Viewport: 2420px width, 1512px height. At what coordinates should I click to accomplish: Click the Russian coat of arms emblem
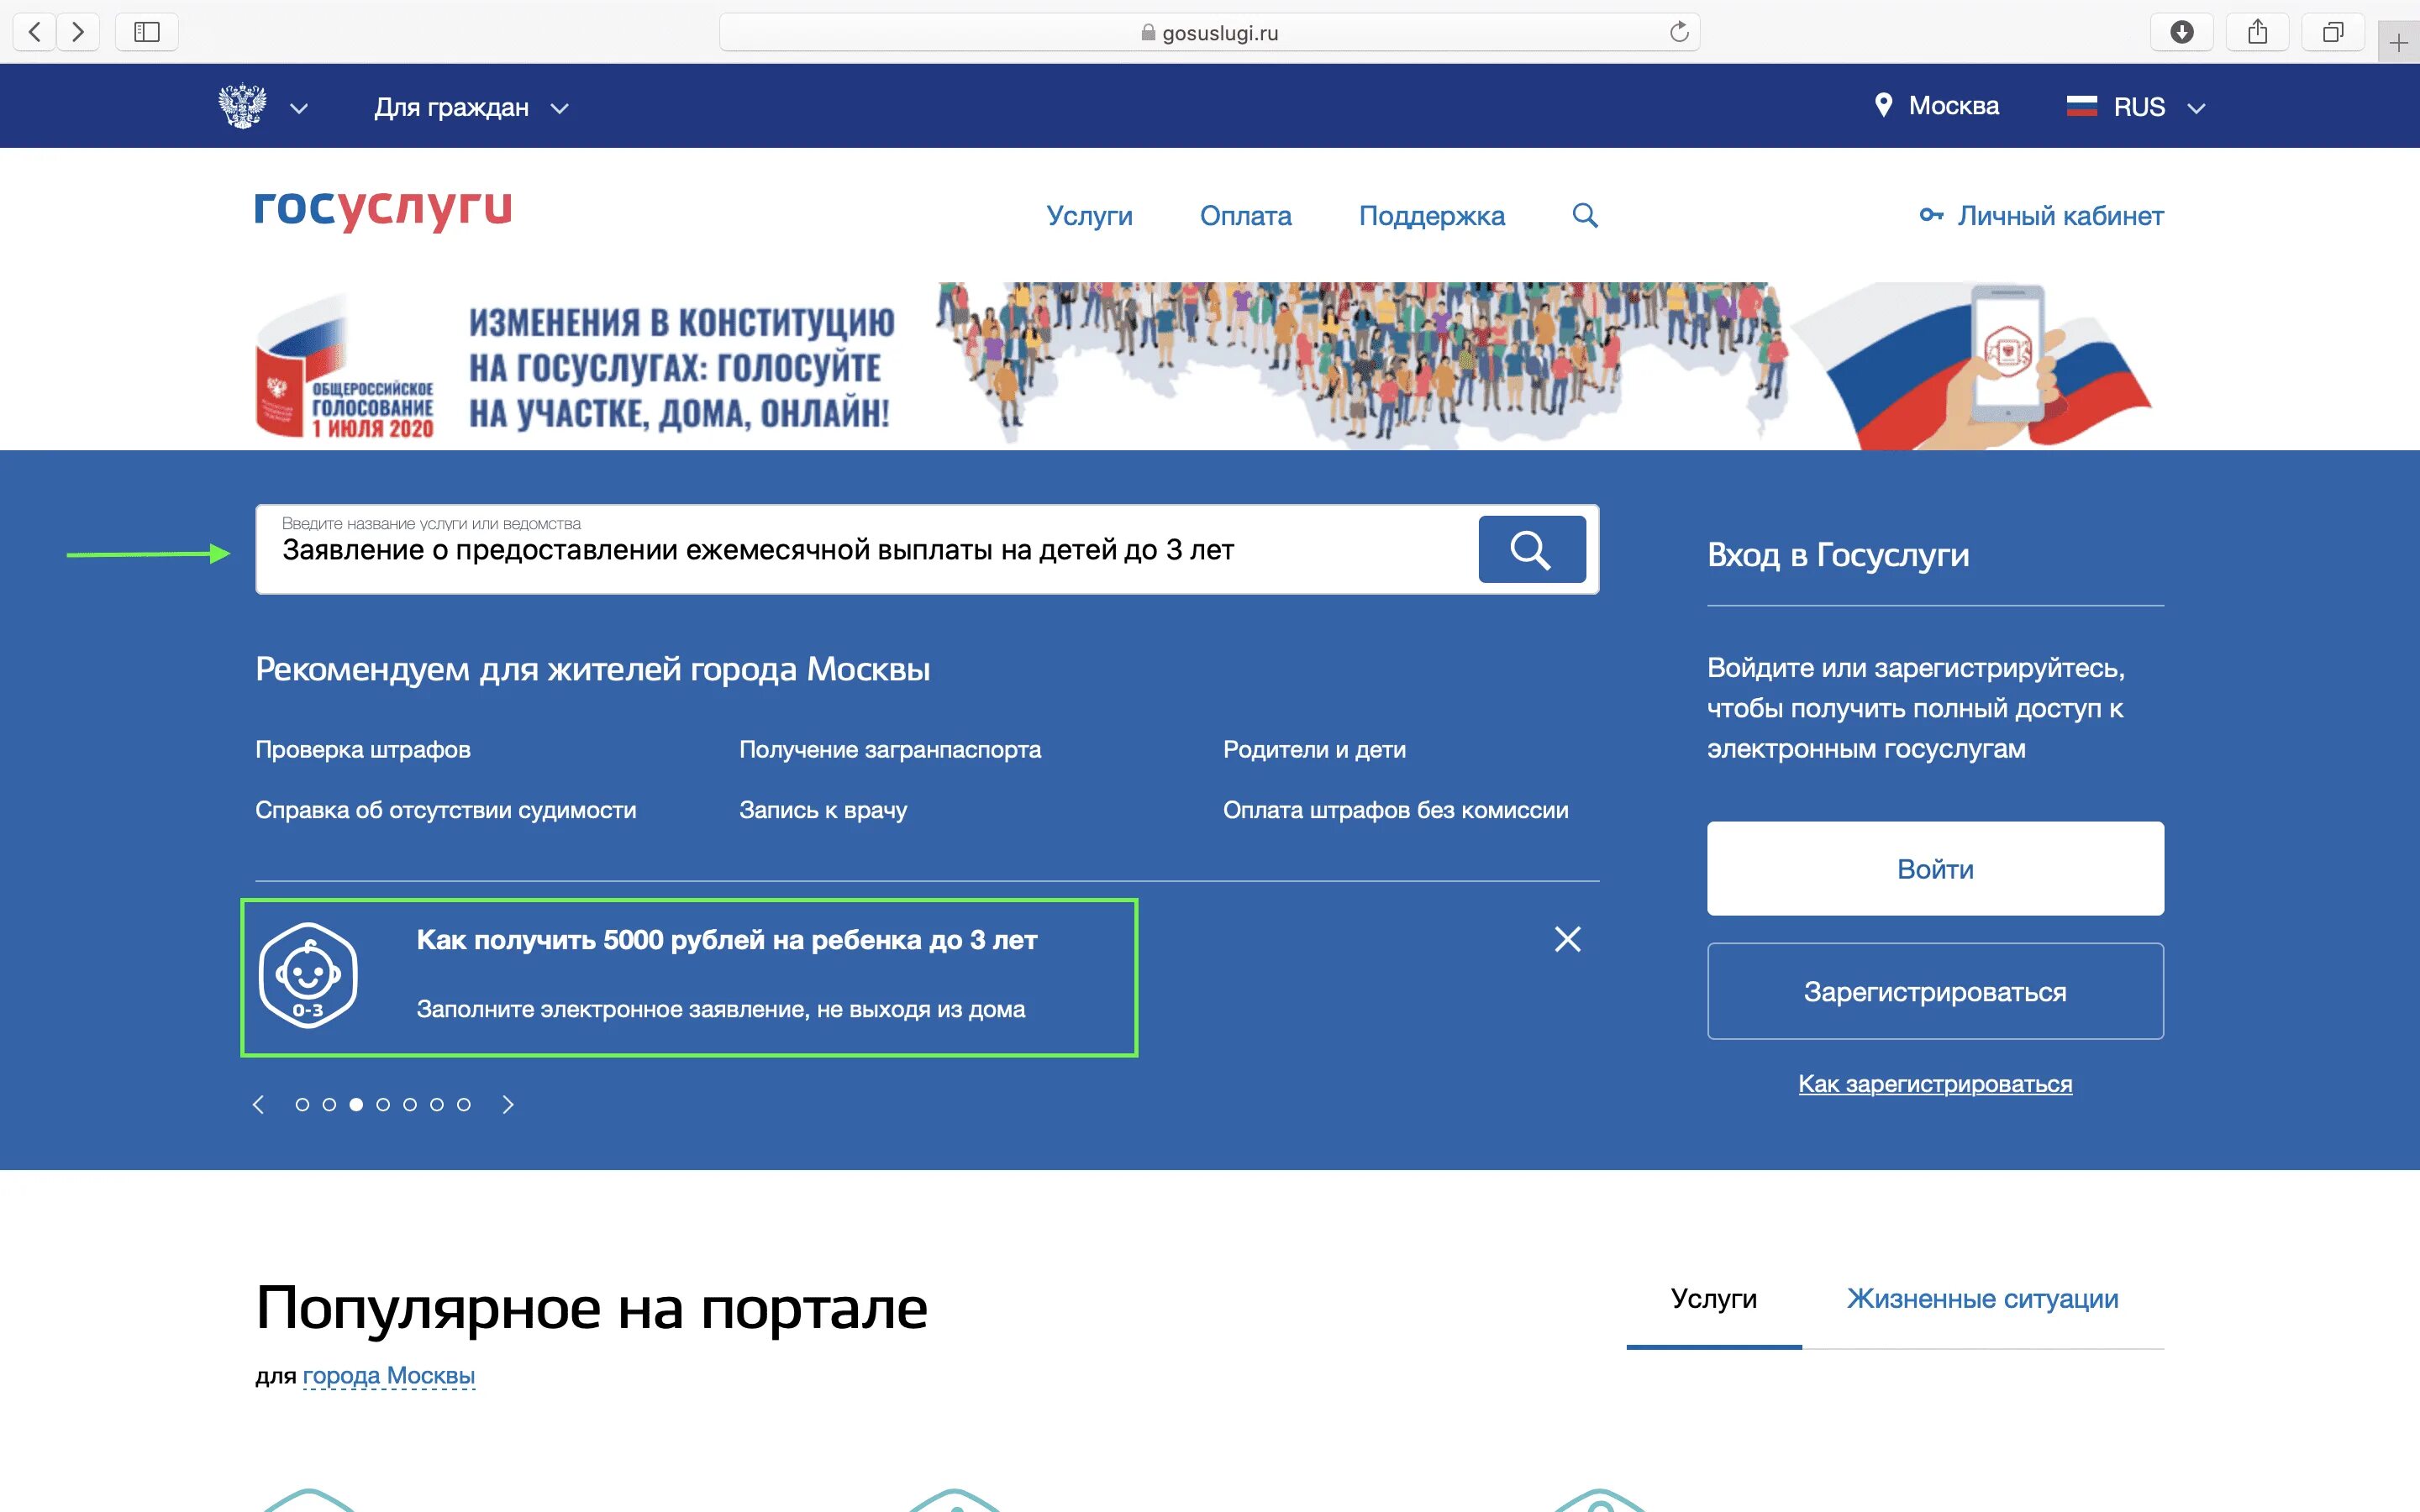[x=242, y=106]
